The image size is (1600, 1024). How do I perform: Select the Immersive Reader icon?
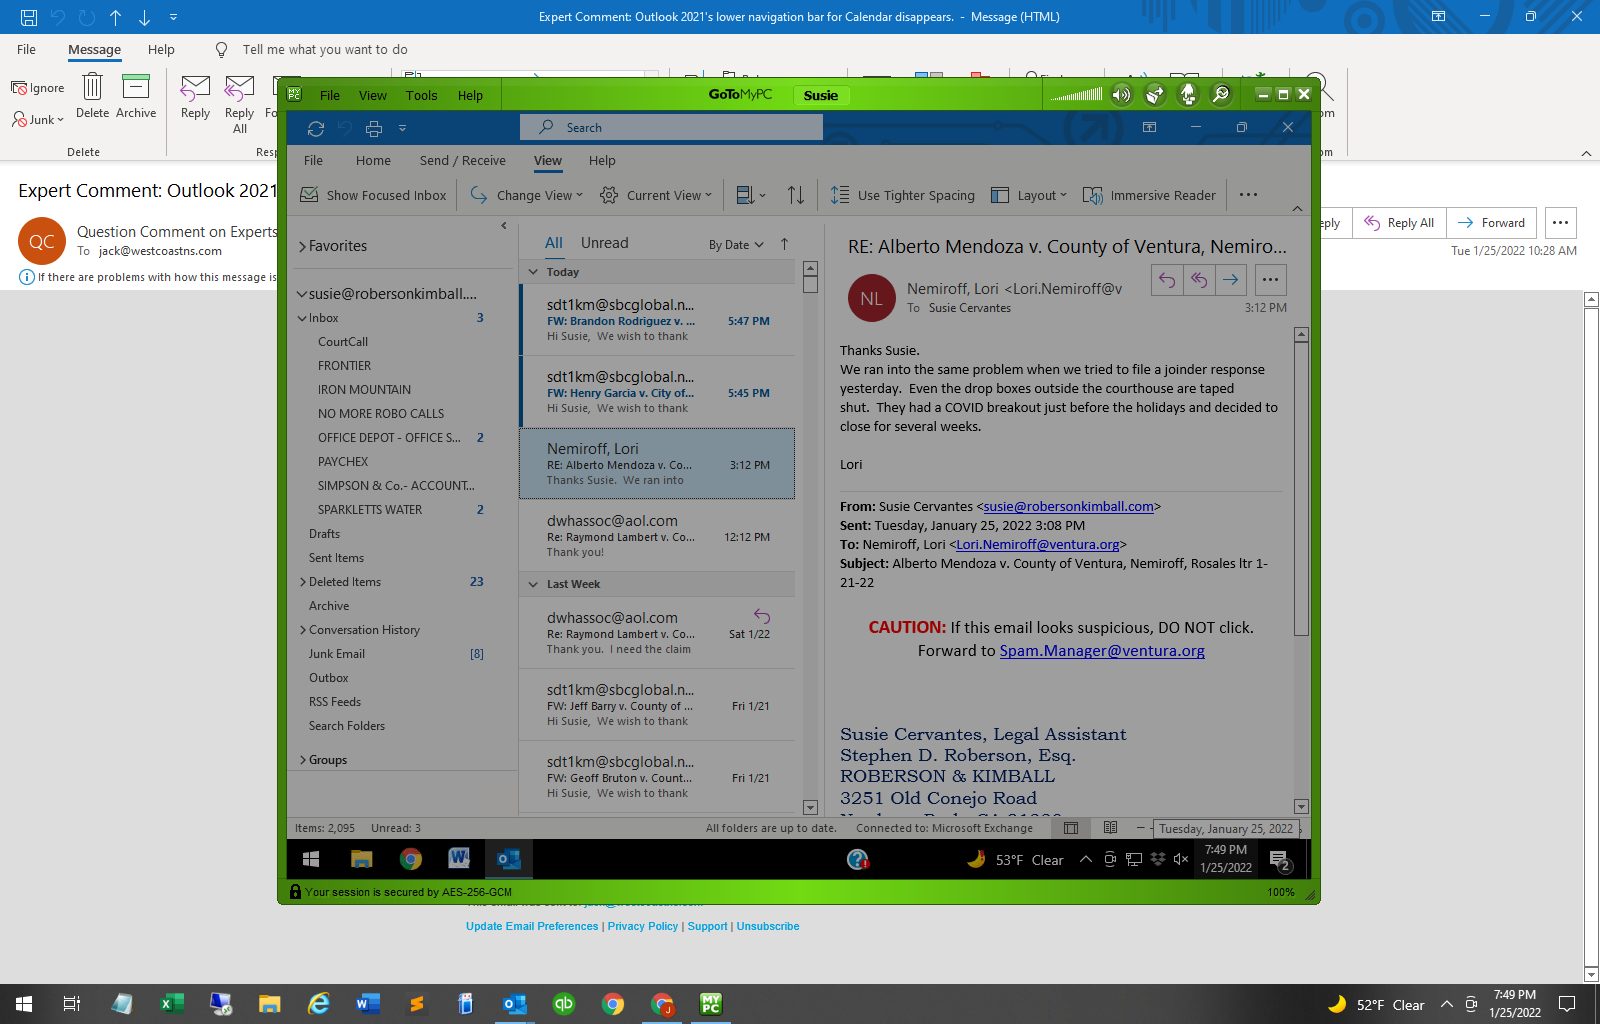(x=1094, y=194)
